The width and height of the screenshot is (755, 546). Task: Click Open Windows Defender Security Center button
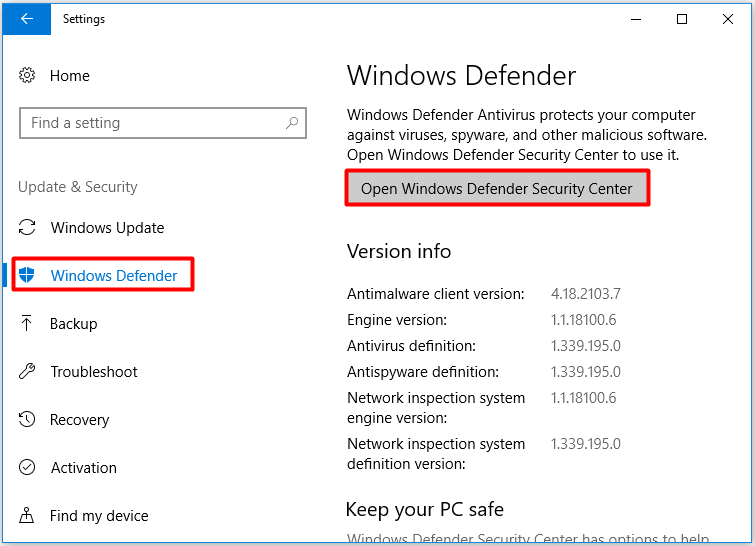click(x=497, y=188)
